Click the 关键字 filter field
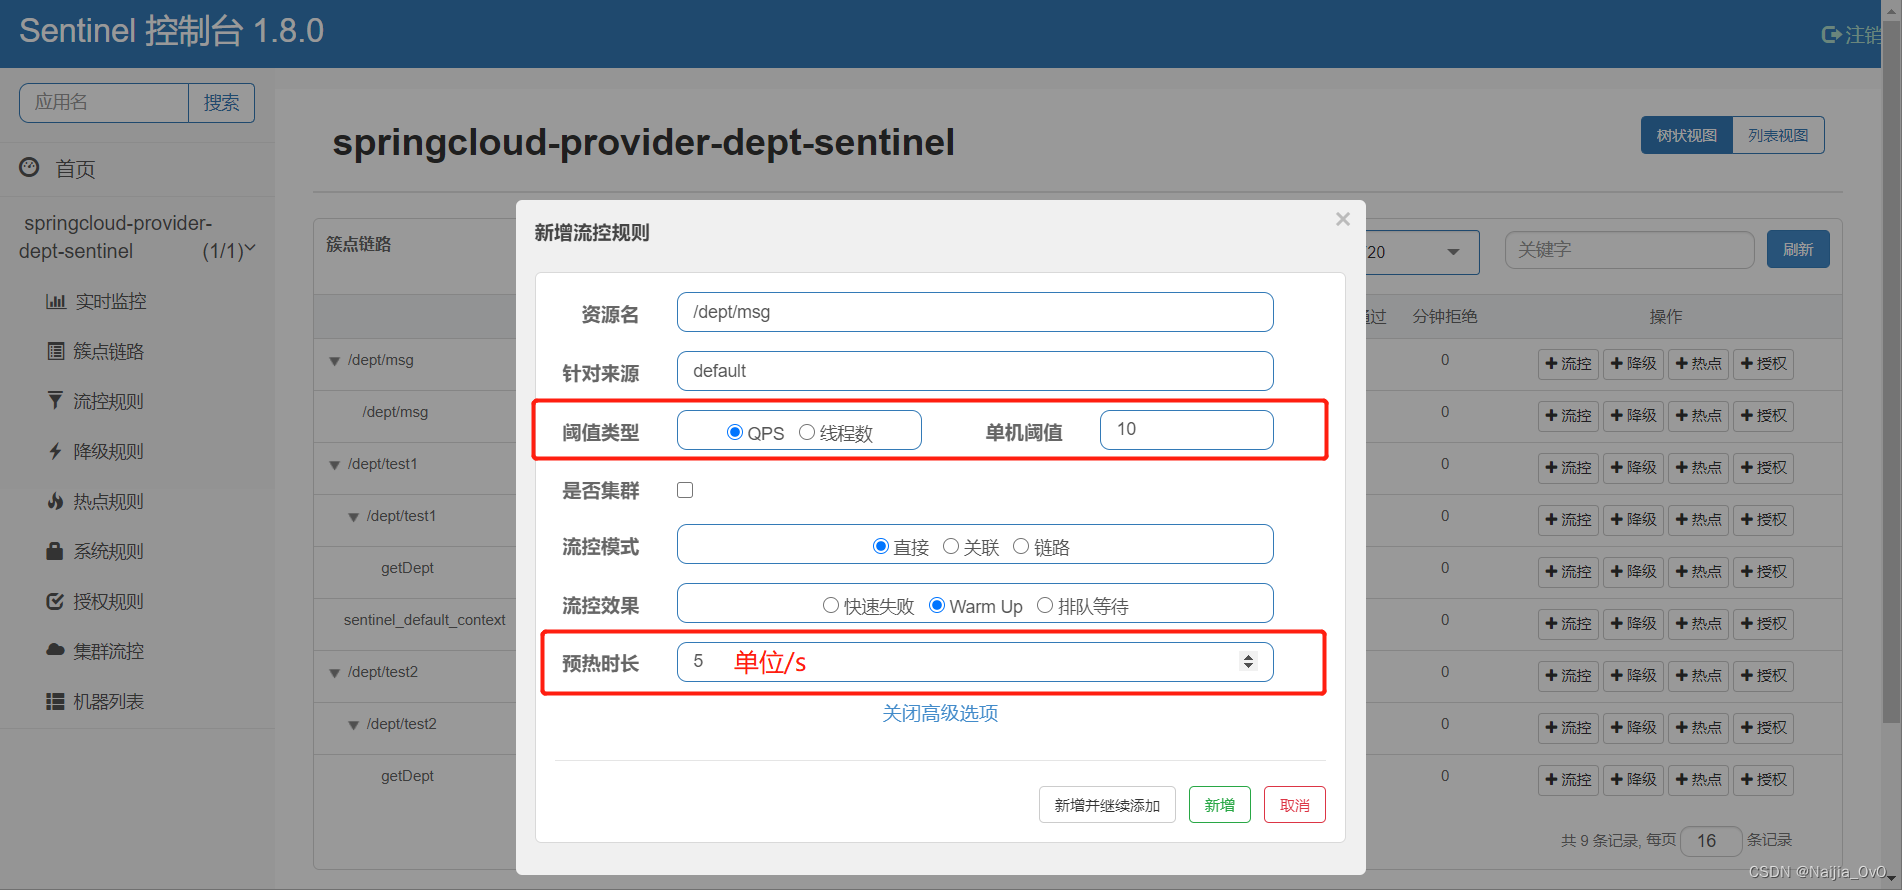 pos(1629,250)
